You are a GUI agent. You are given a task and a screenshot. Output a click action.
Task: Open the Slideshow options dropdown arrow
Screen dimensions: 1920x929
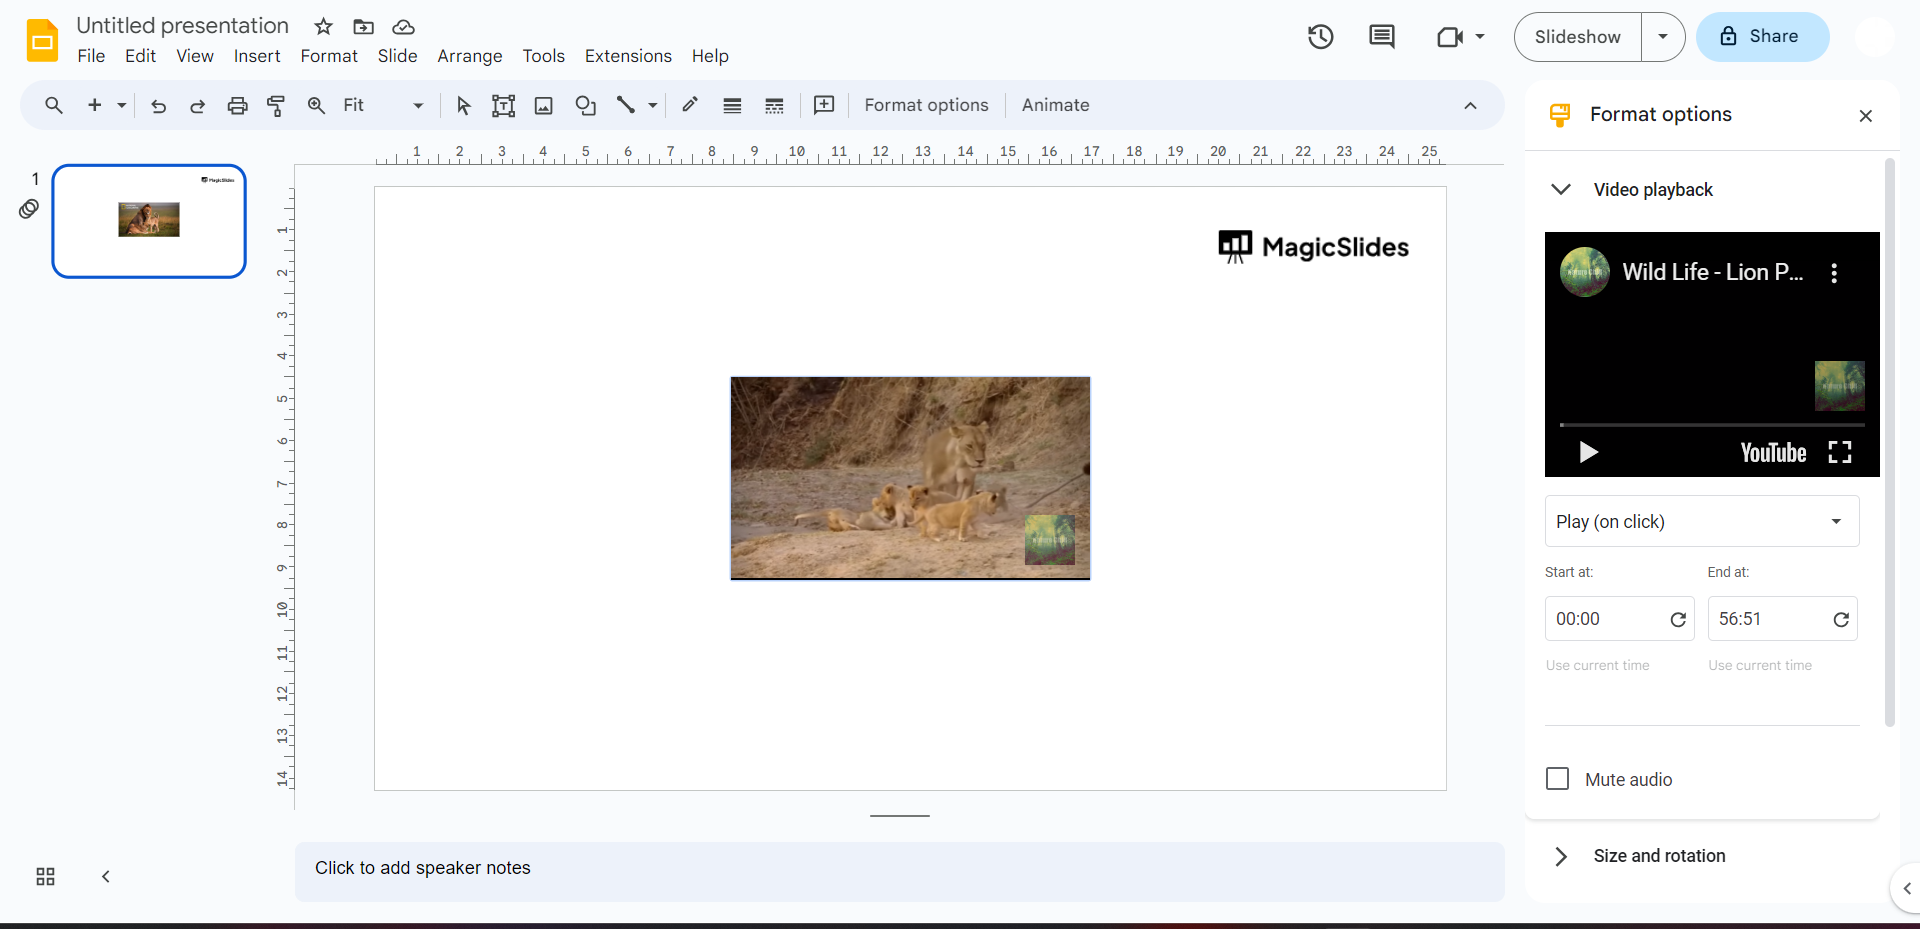[1662, 37]
